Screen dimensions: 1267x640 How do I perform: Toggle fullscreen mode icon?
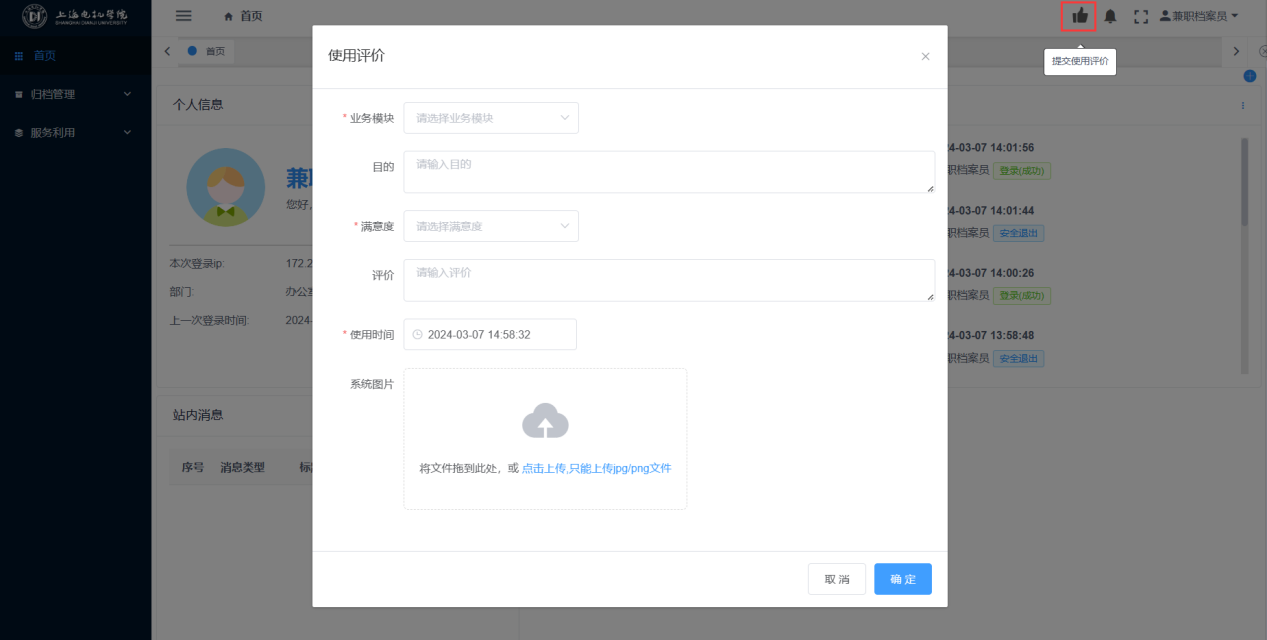(1140, 16)
